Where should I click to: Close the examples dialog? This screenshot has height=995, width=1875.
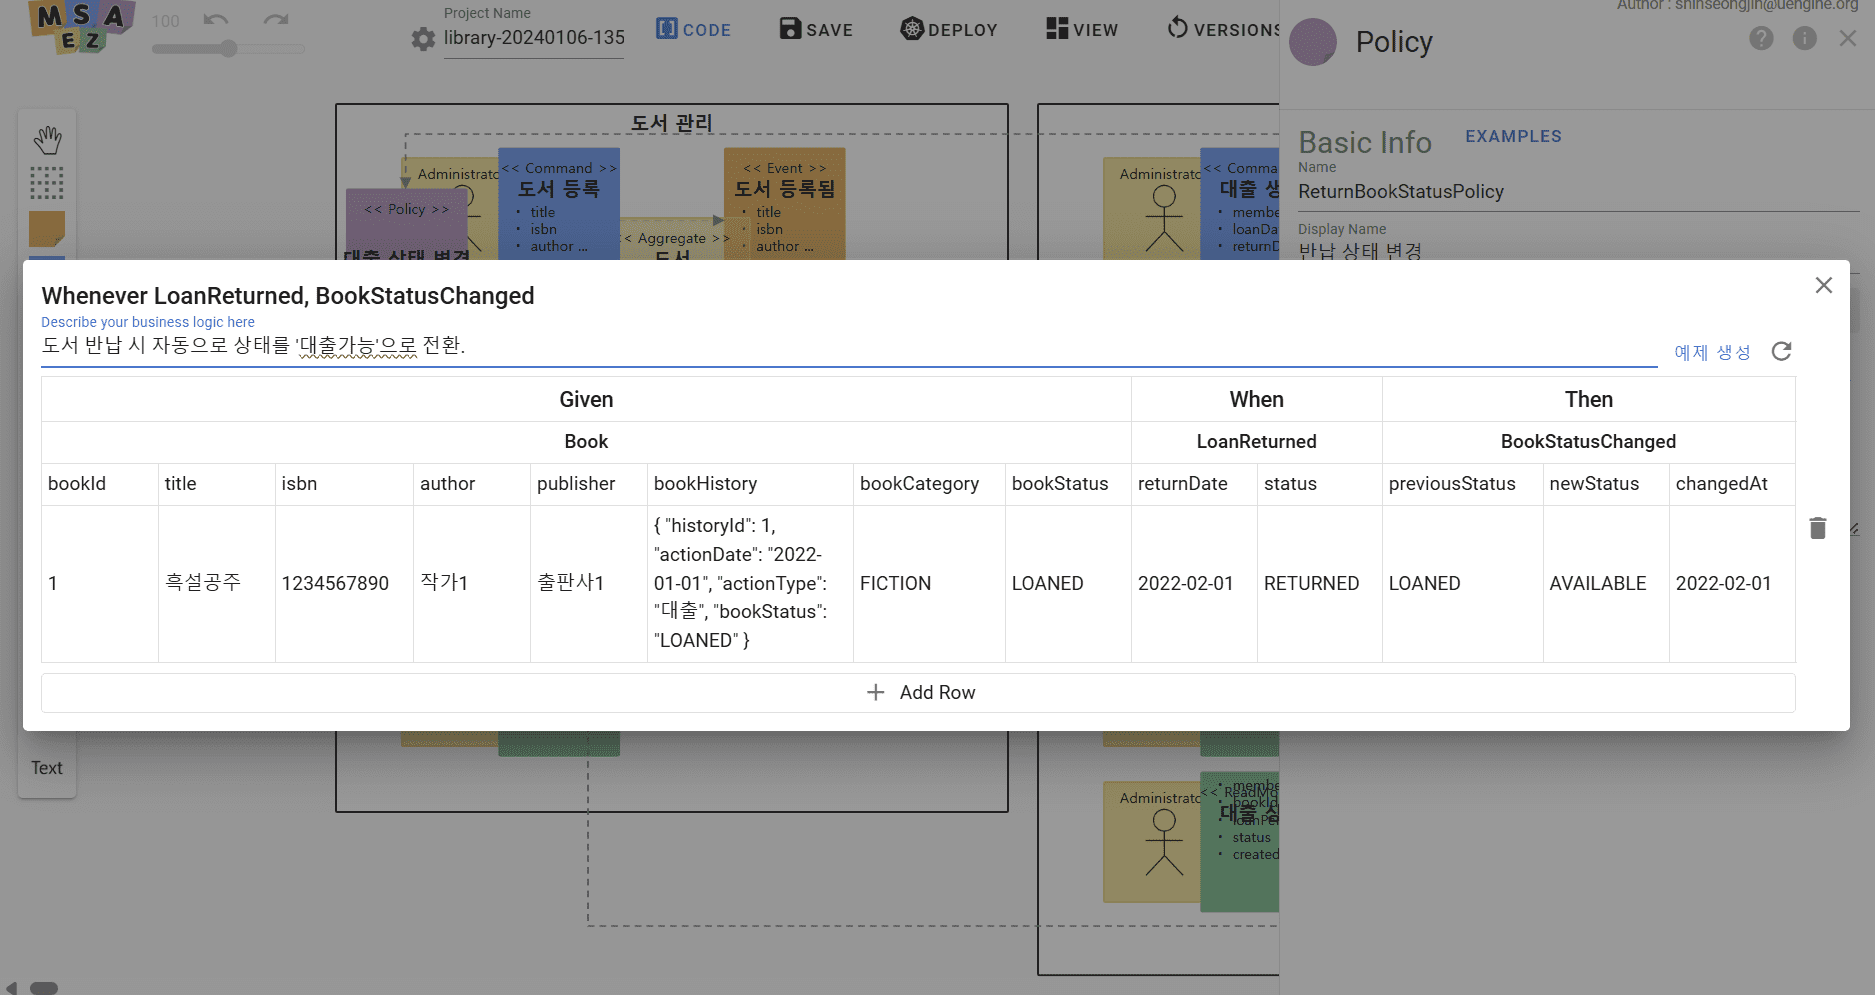click(1823, 285)
